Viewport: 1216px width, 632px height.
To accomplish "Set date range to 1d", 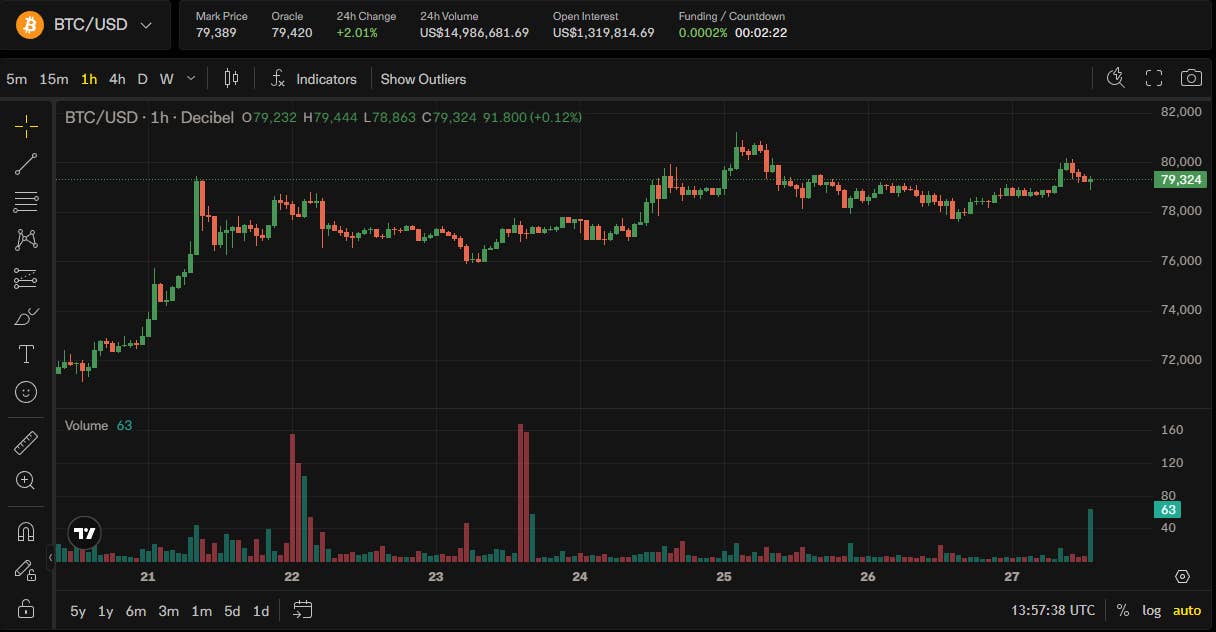I will (261, 610).
